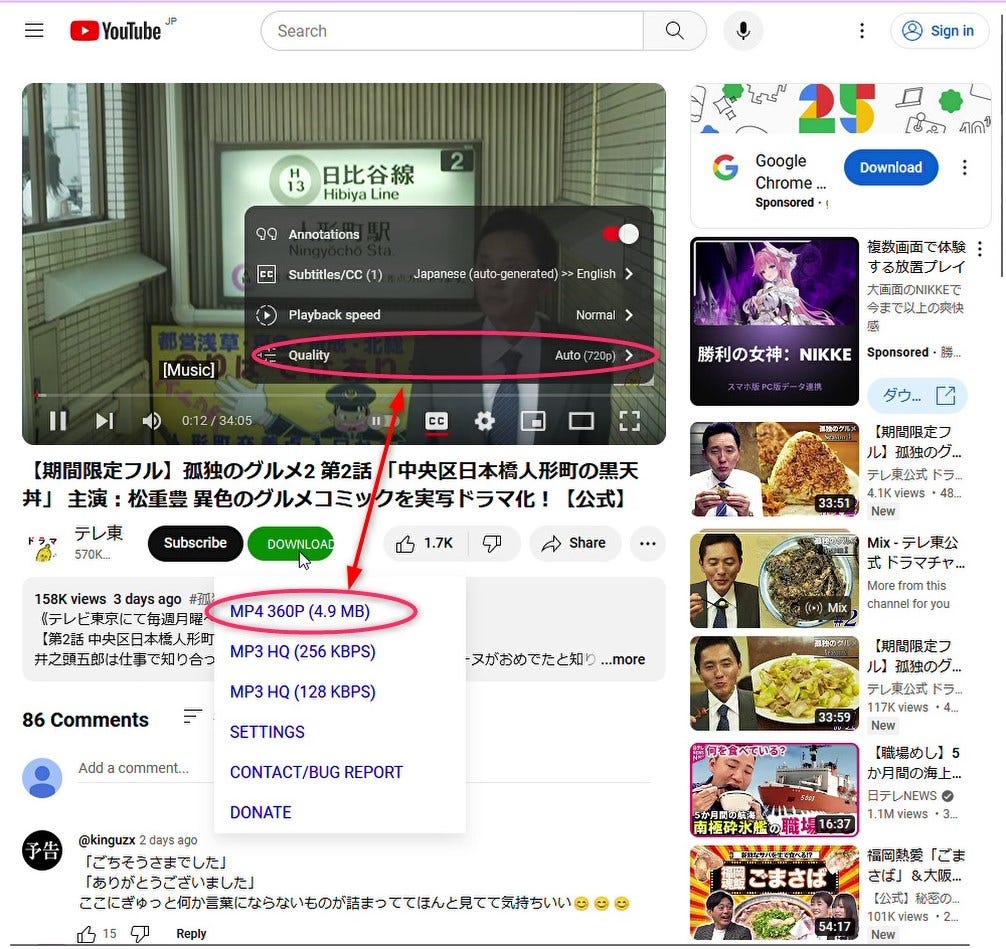Open テレ東 channel avatar
The height and width of the screenshot is (949, 1006).
[x=42, y=547]
